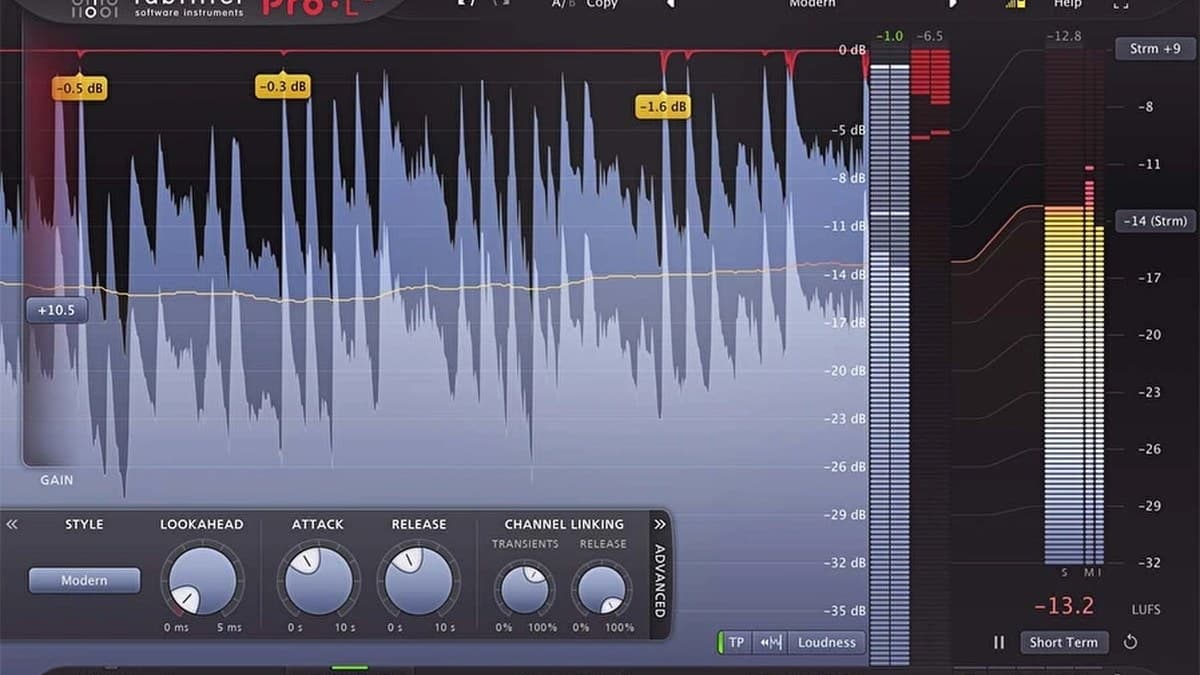Open the Strm +9 meter scale menu
Image resolution: width=1200 pixels, height=675 pixels.
[1155, 48]
